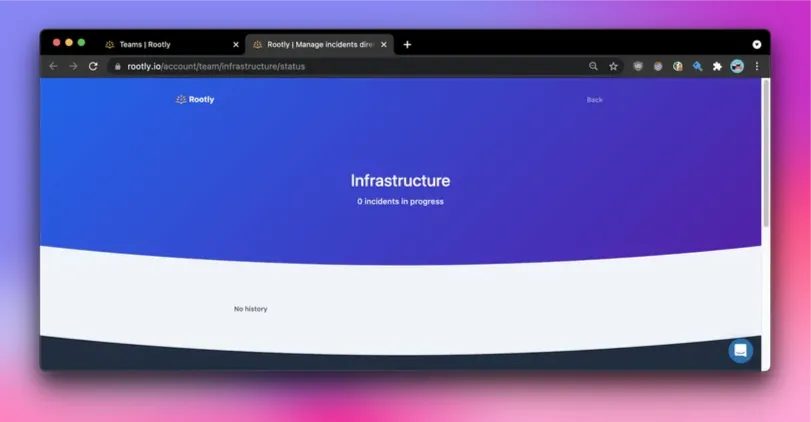Viewport: 811px width, 422px height.
Task: Close the browser window with red button
Action: [x=56, y=42]
